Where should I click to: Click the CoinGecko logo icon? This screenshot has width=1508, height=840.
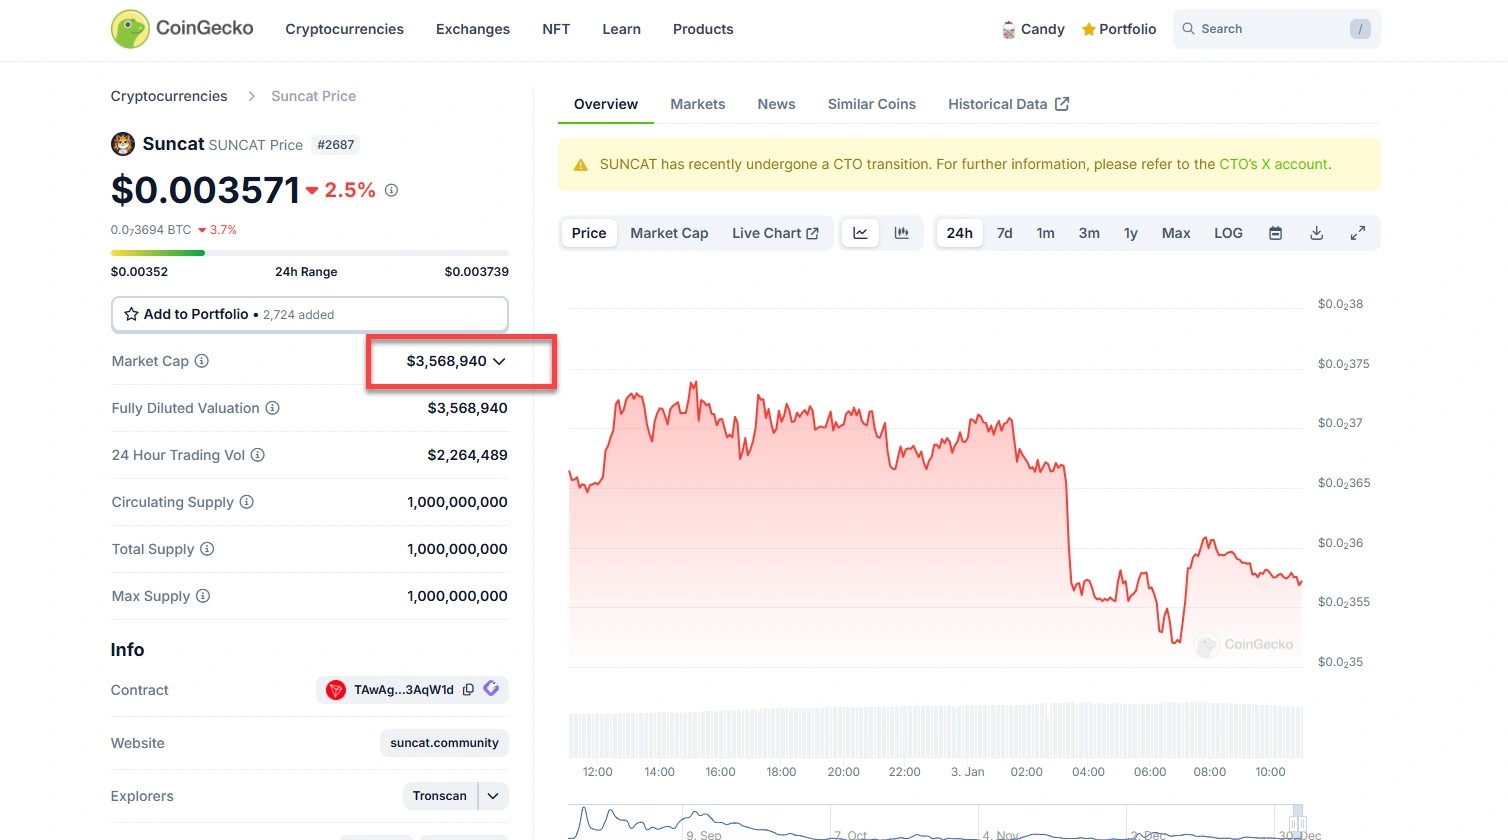click(x=130, y=29)
